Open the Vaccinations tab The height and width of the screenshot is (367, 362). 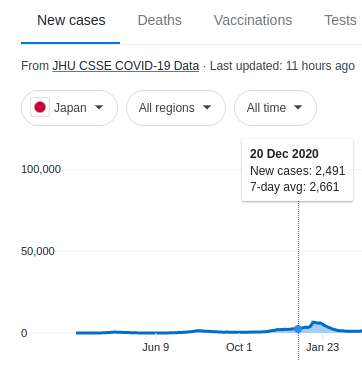pyautogui.click(x=253, y=20)
